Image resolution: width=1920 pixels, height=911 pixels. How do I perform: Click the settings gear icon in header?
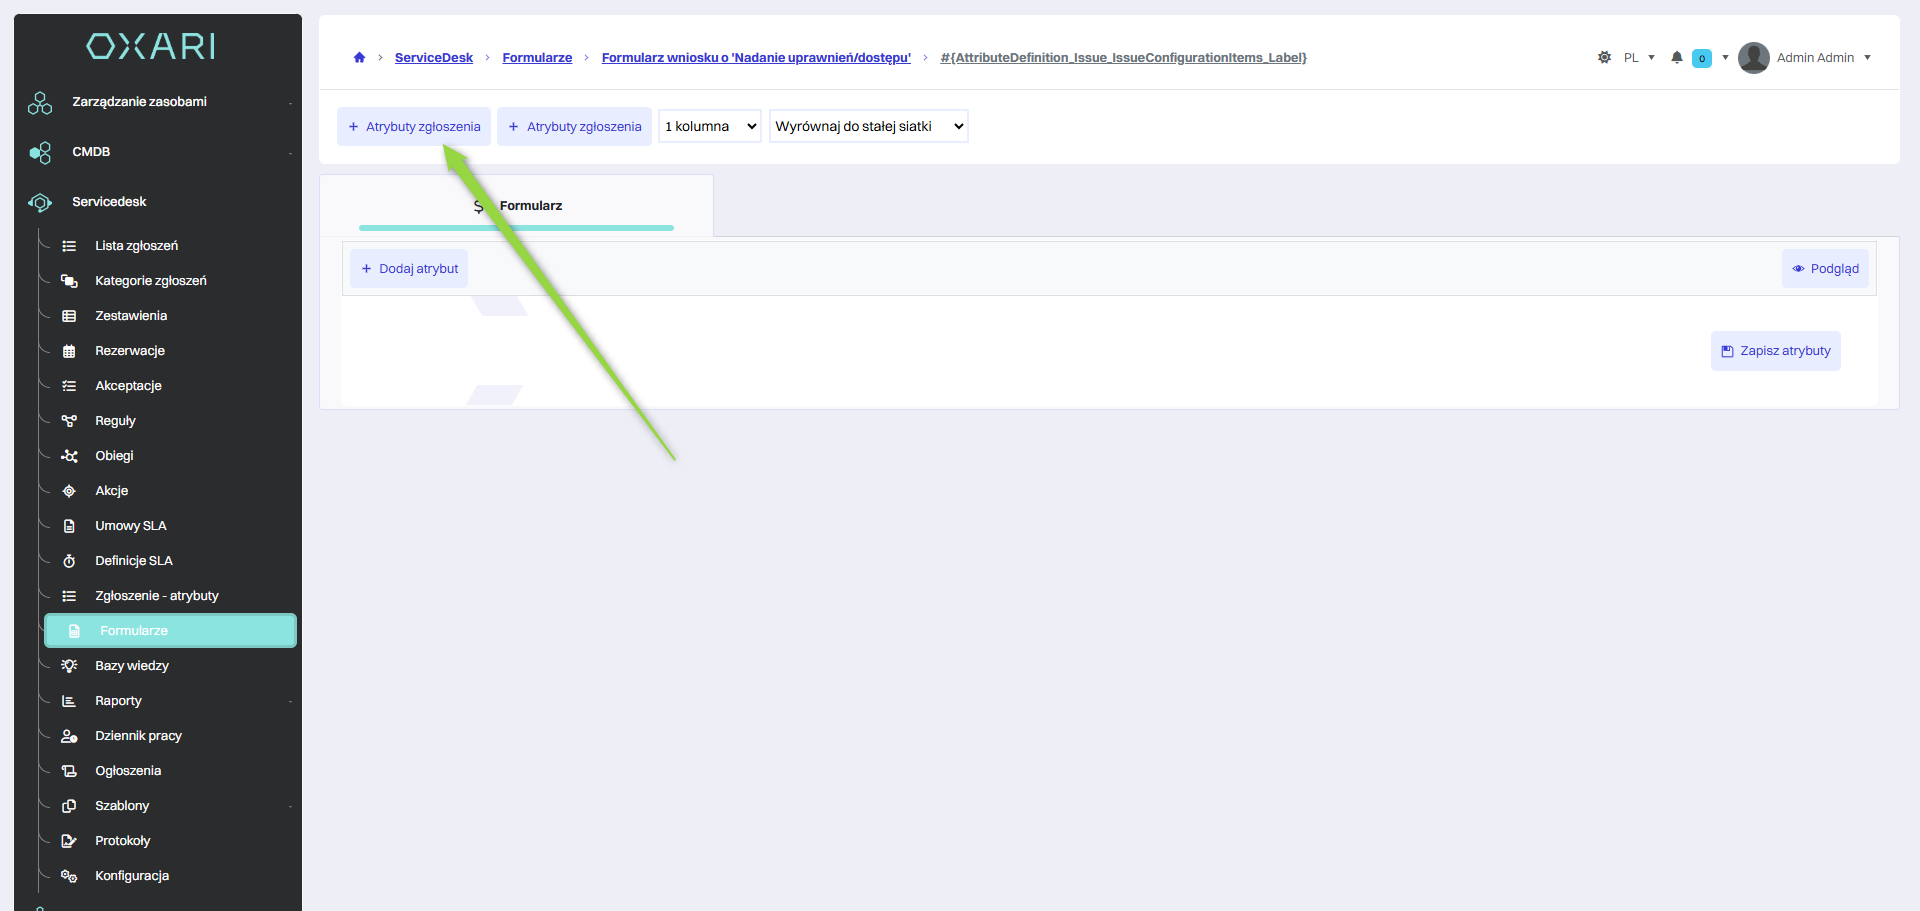point(1604,58)
